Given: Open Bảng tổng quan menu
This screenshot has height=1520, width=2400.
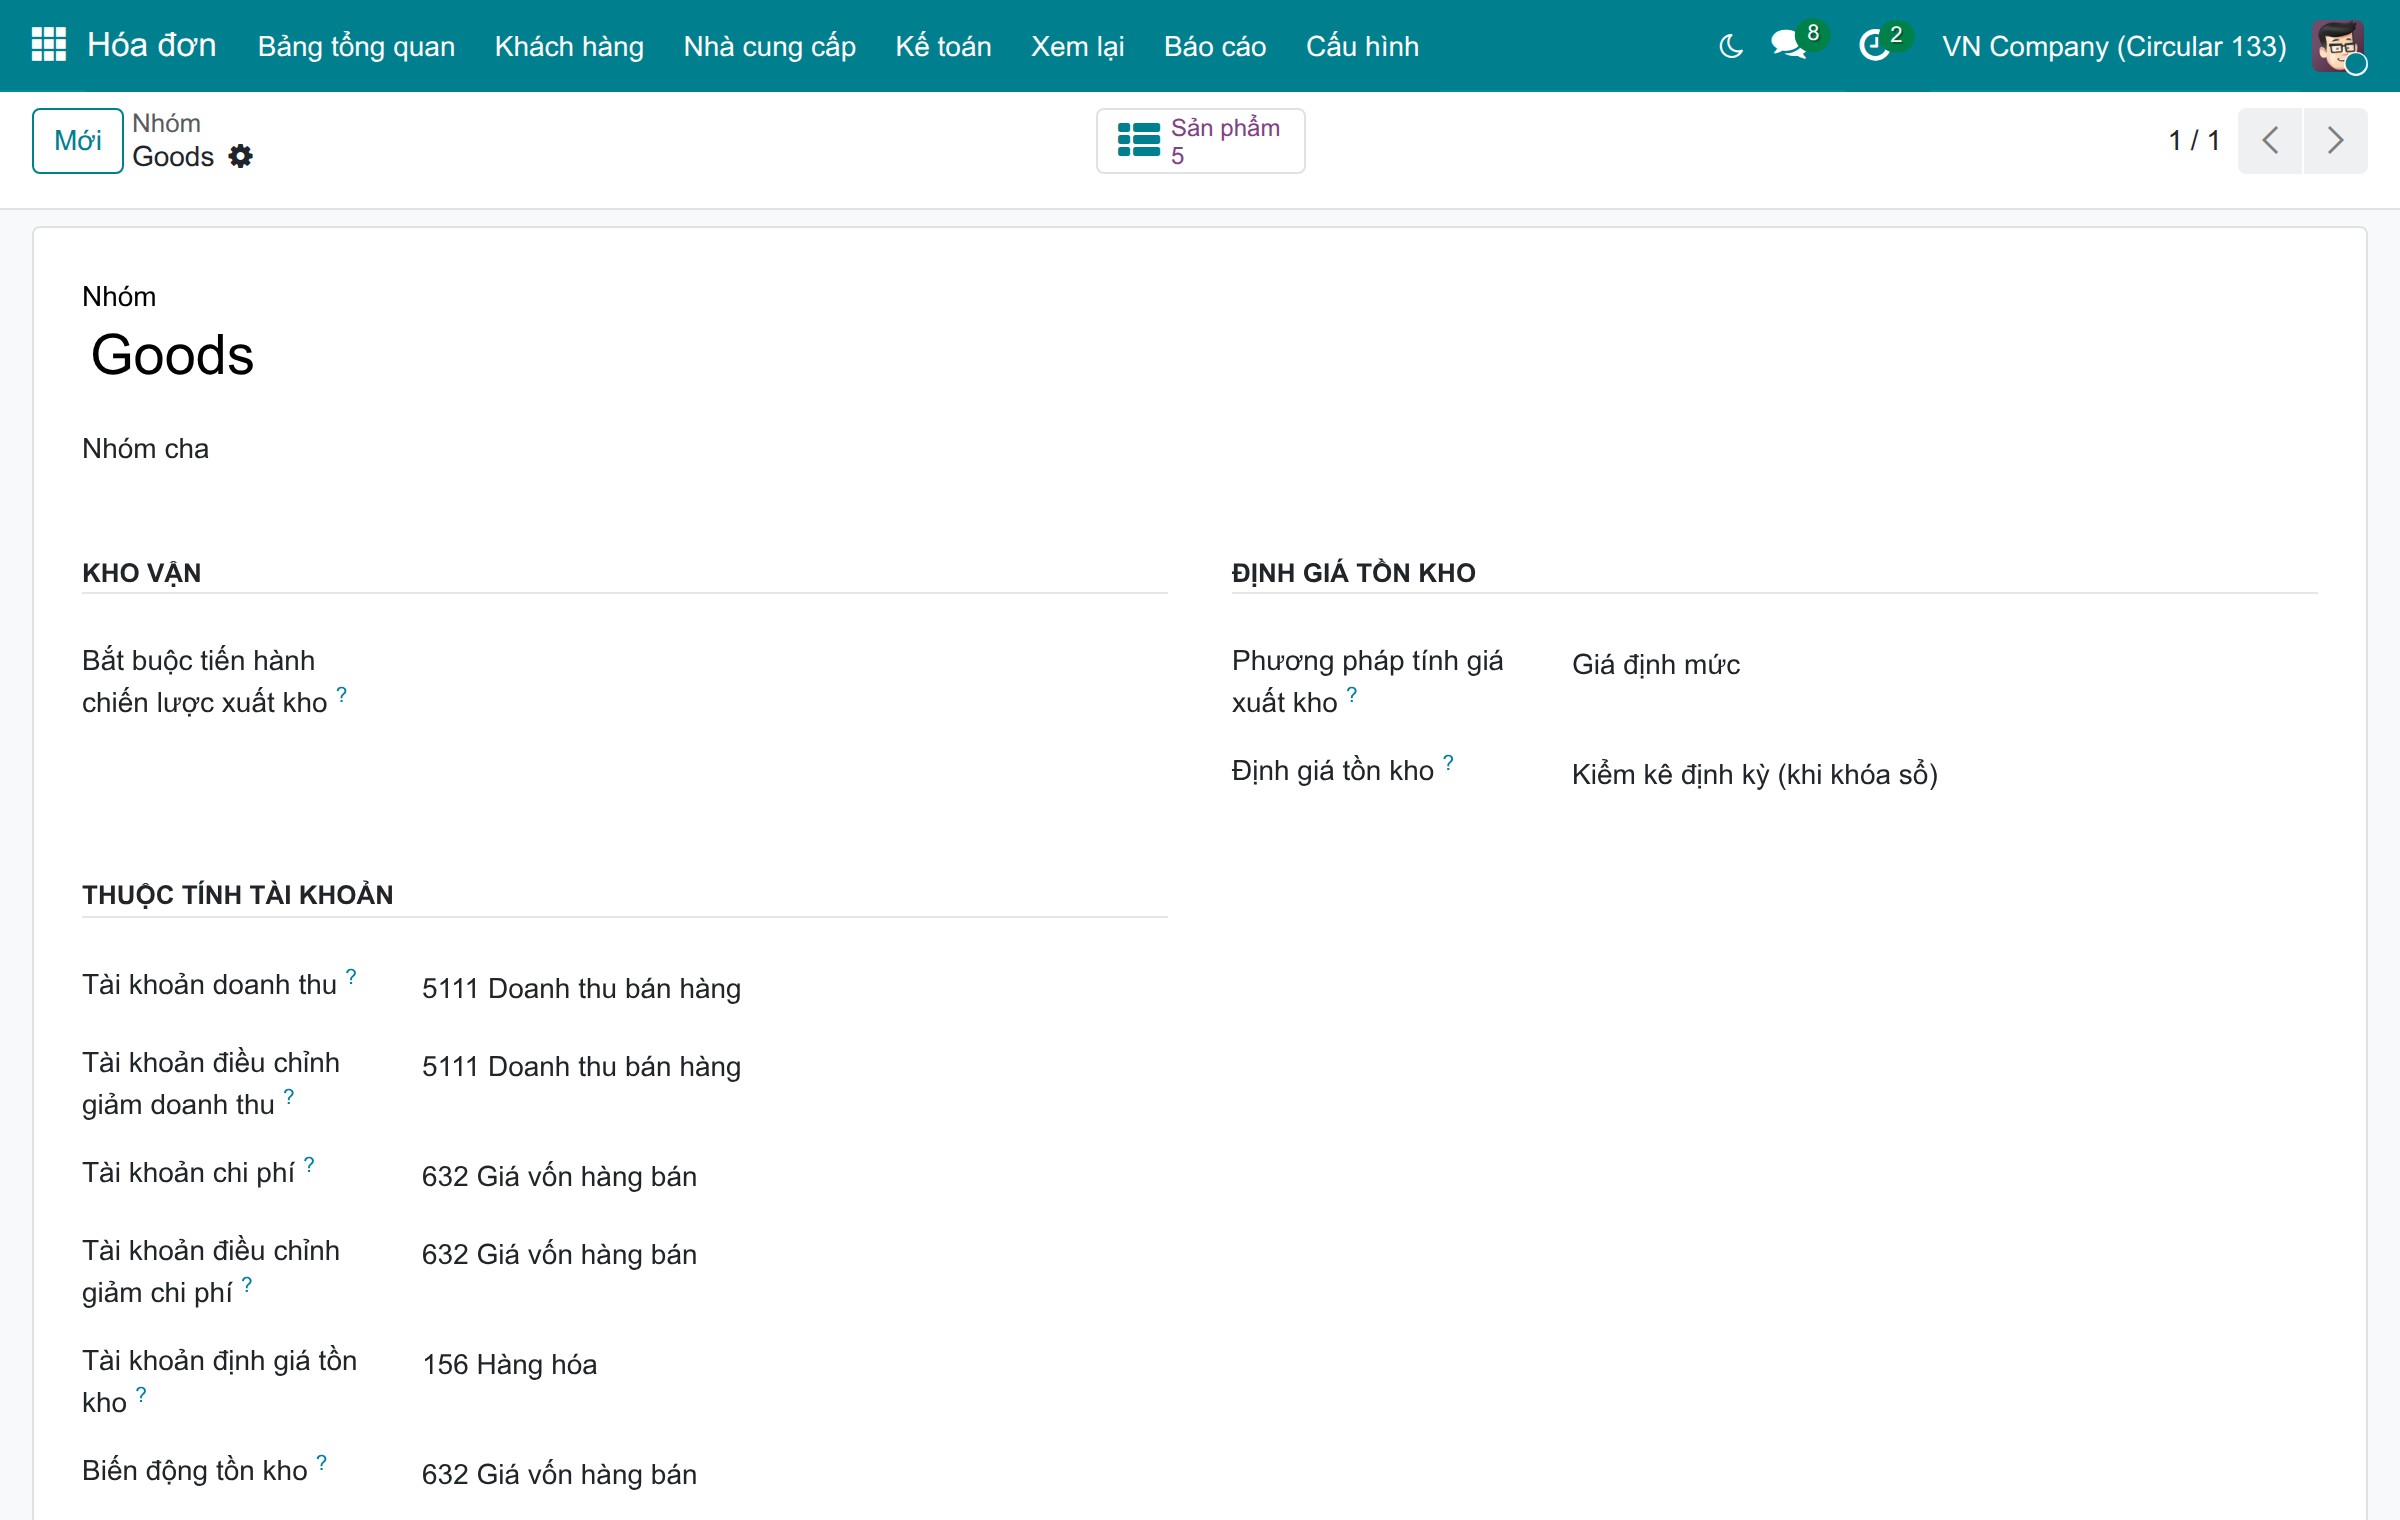Looking at the screenshot, I should tap(356, 46).
